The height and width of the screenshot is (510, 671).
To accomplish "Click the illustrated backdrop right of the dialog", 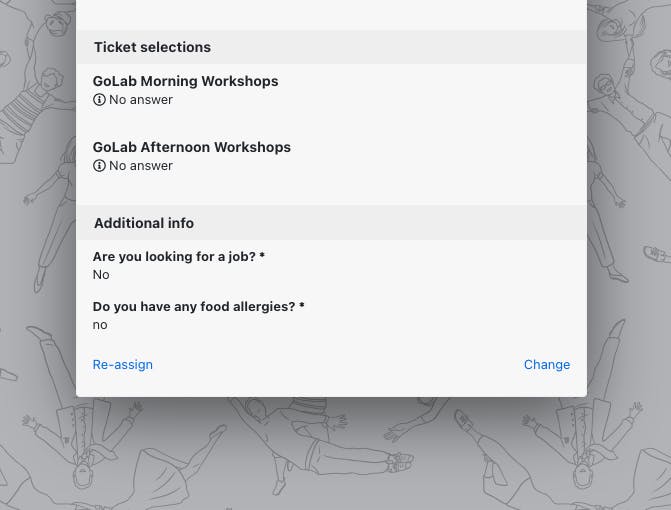I will coord(629,250).
